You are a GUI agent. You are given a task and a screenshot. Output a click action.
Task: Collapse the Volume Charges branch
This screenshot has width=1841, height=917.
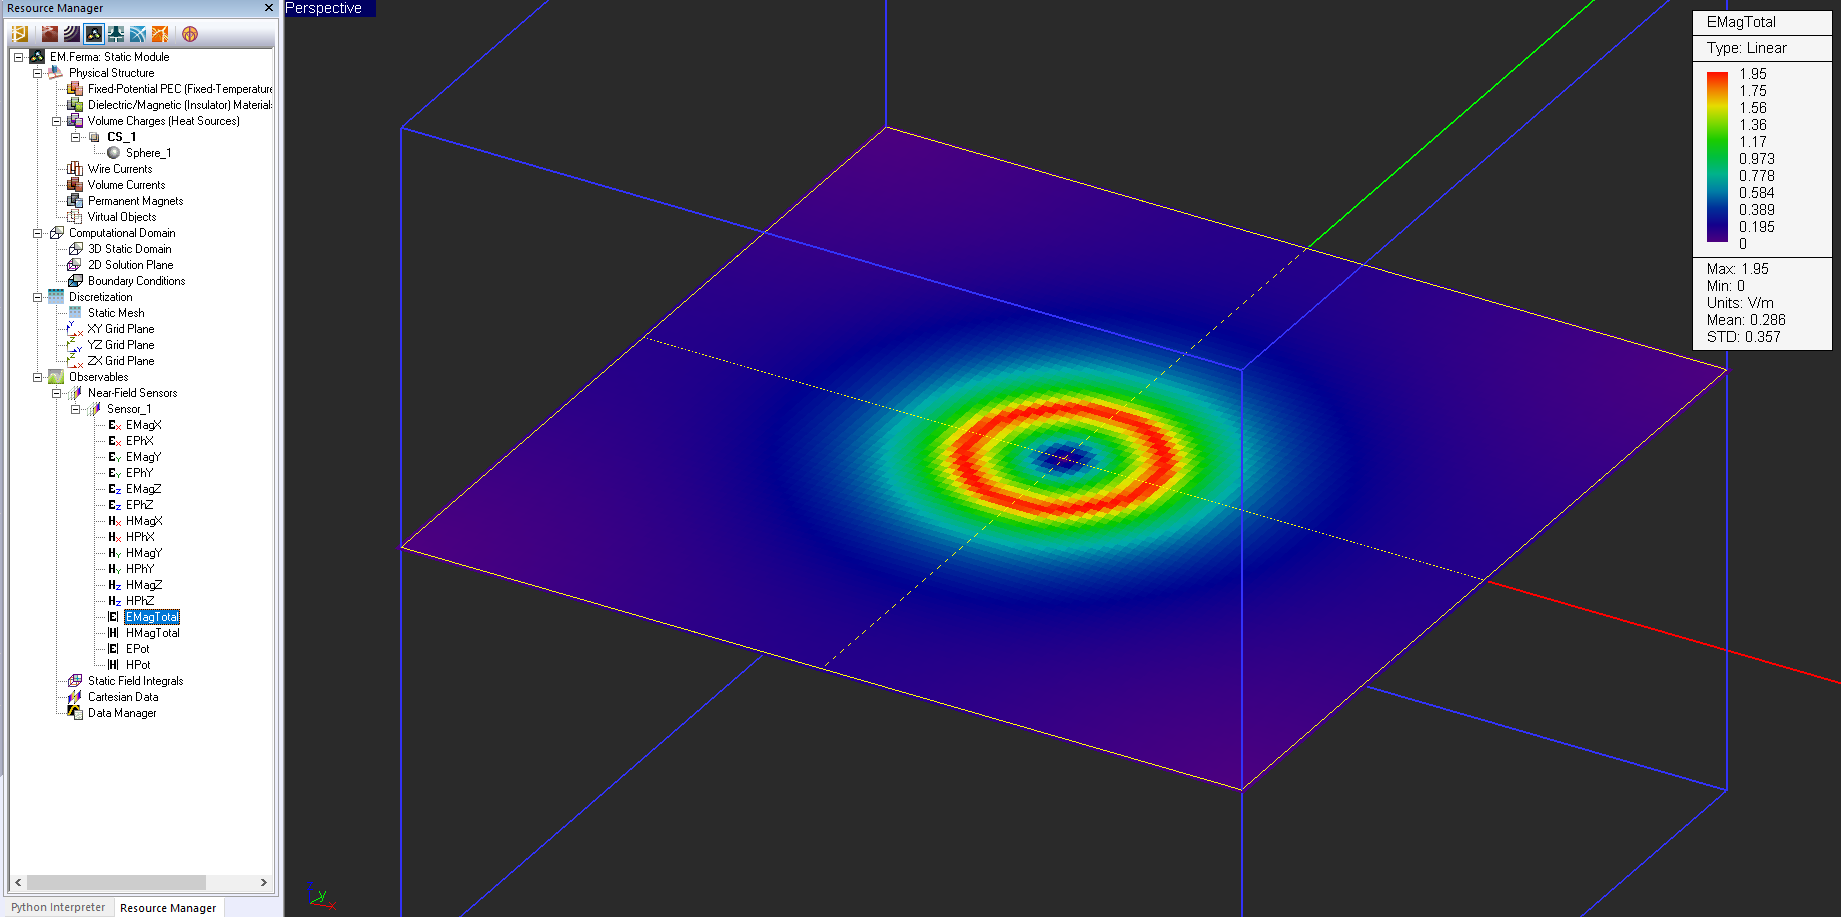pyautogui.click(x=56, y=121)
